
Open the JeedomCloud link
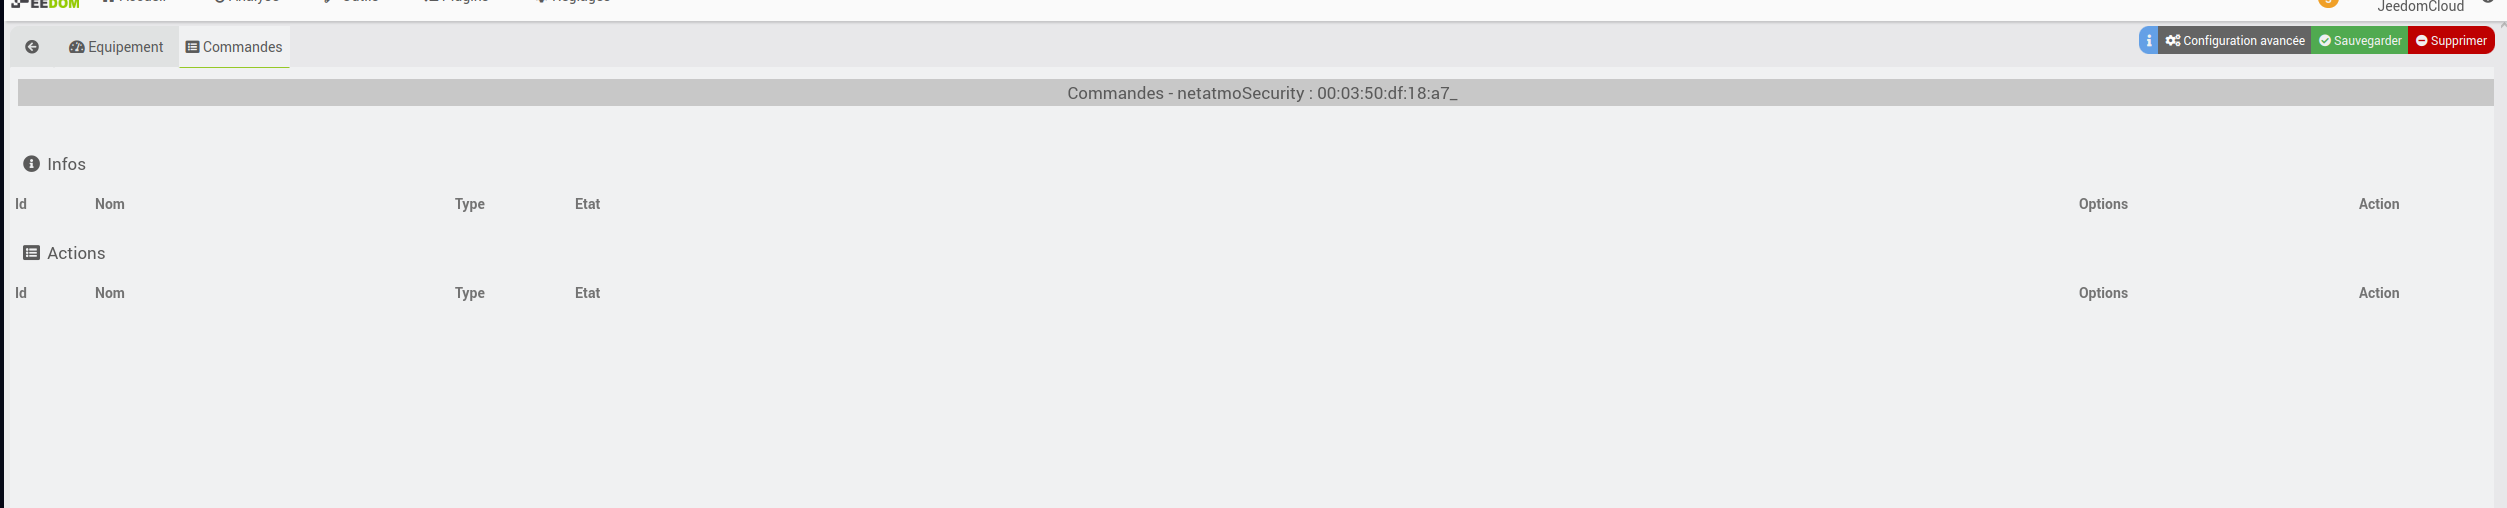tap(2420, 6)
